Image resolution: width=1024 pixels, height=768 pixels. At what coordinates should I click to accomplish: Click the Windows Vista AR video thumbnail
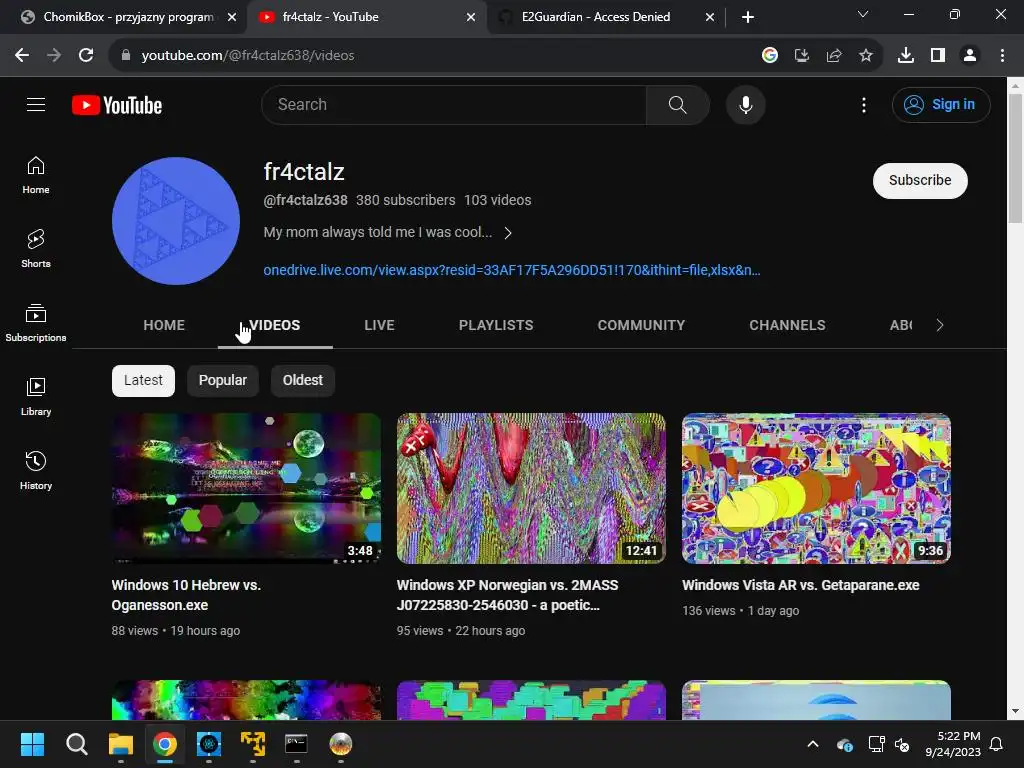click(x=816, y=488)
